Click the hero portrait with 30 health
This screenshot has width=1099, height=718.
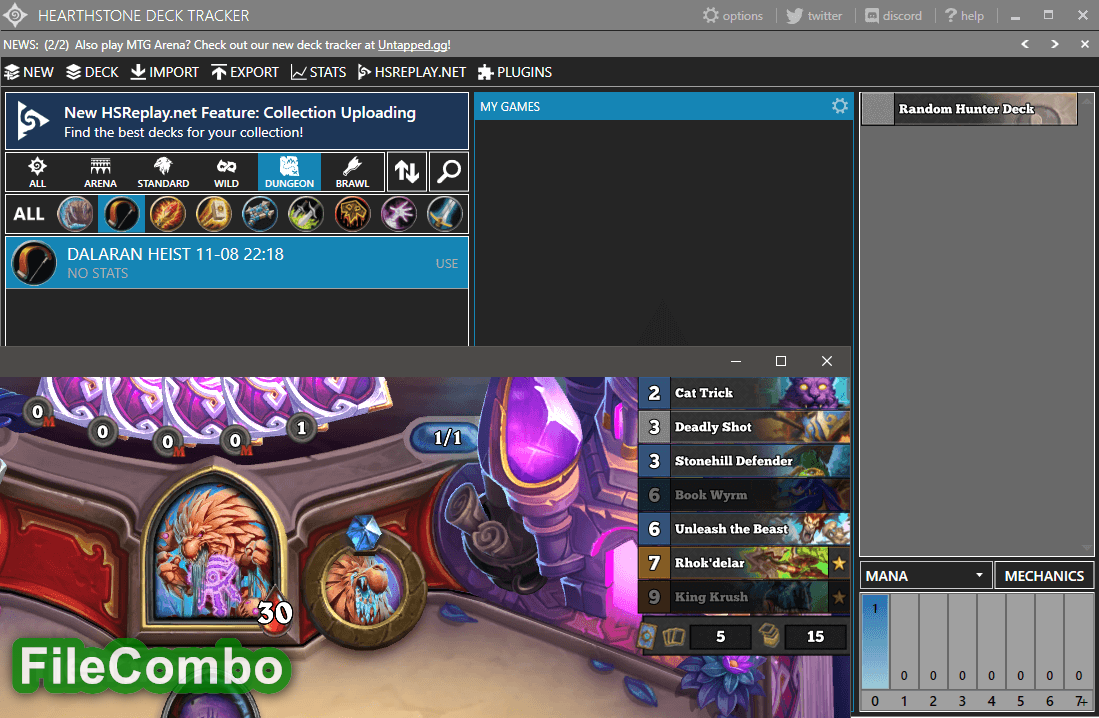(214, 551)
